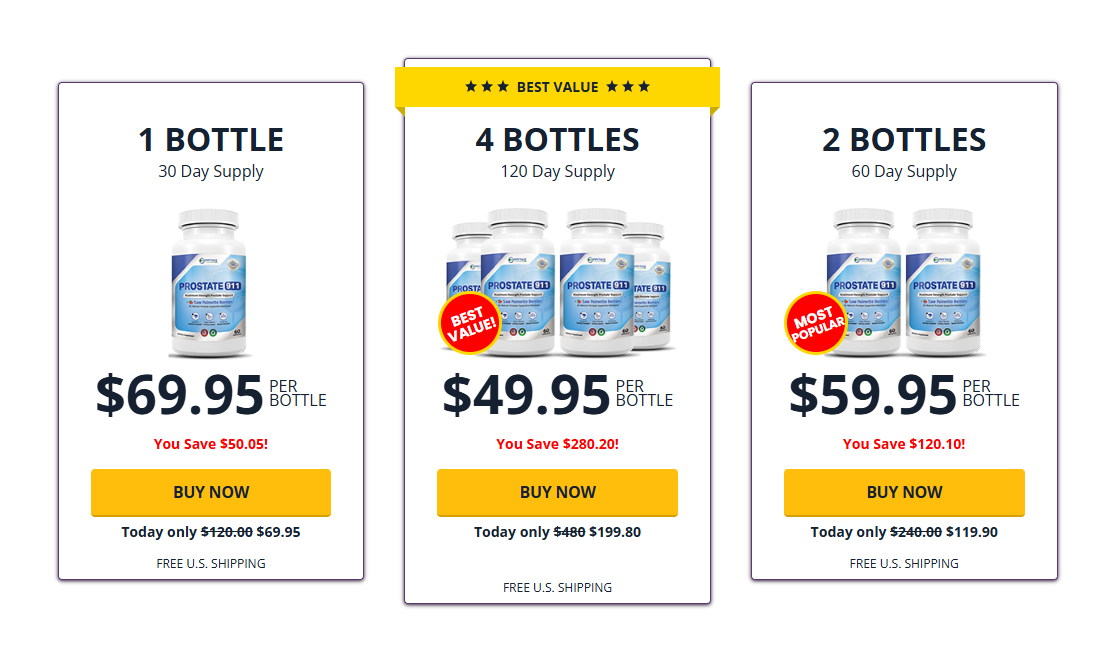This screenshot has height=662, width=1117.
Task: Click the red Most Popular badge
Action: [x=816, y=323]
